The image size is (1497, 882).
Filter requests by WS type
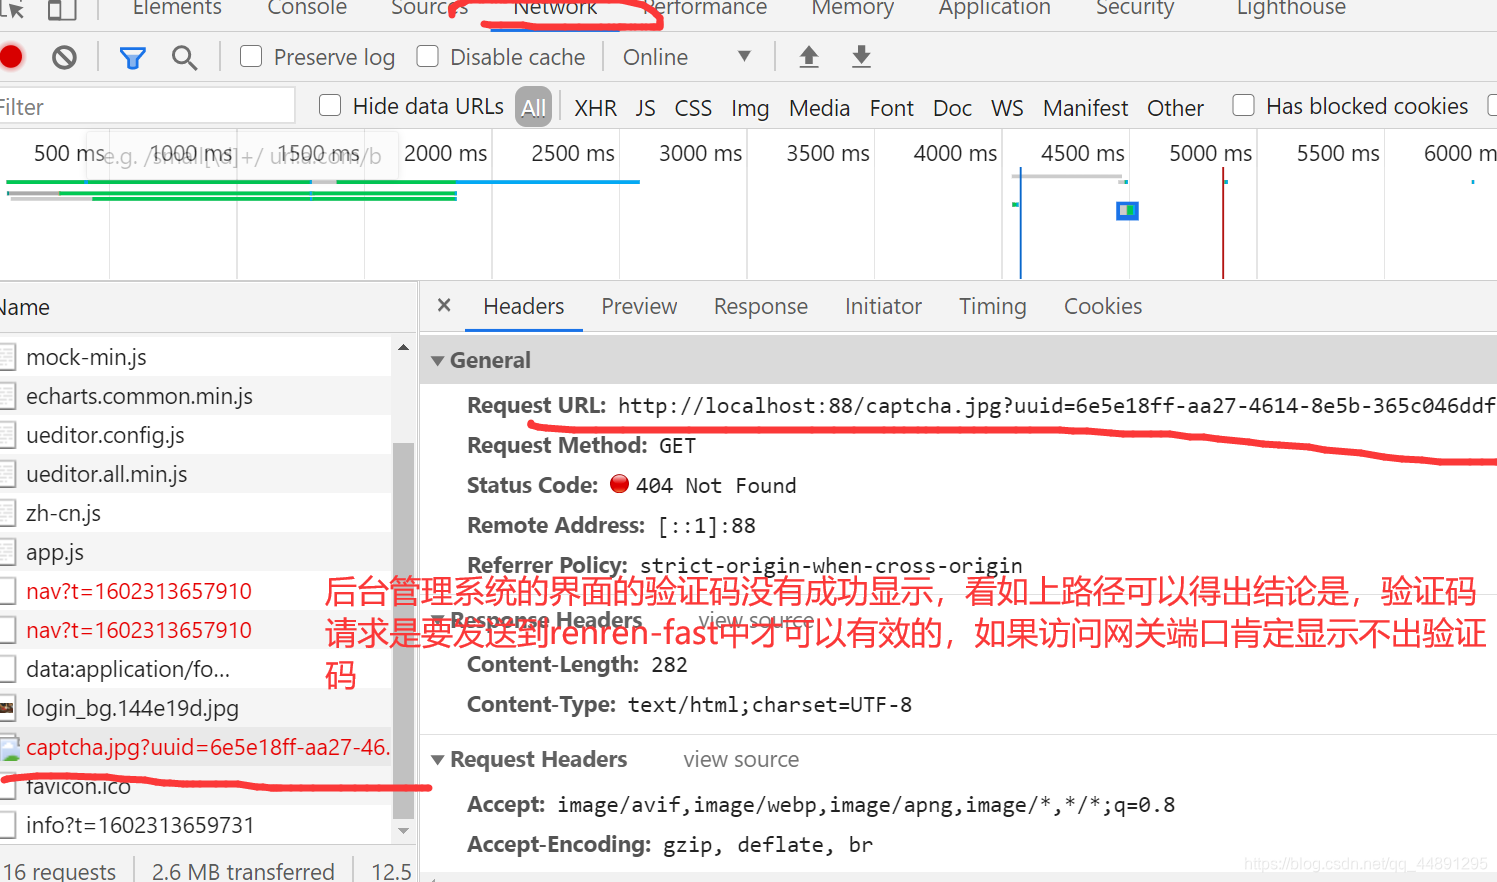[1007, 108]
